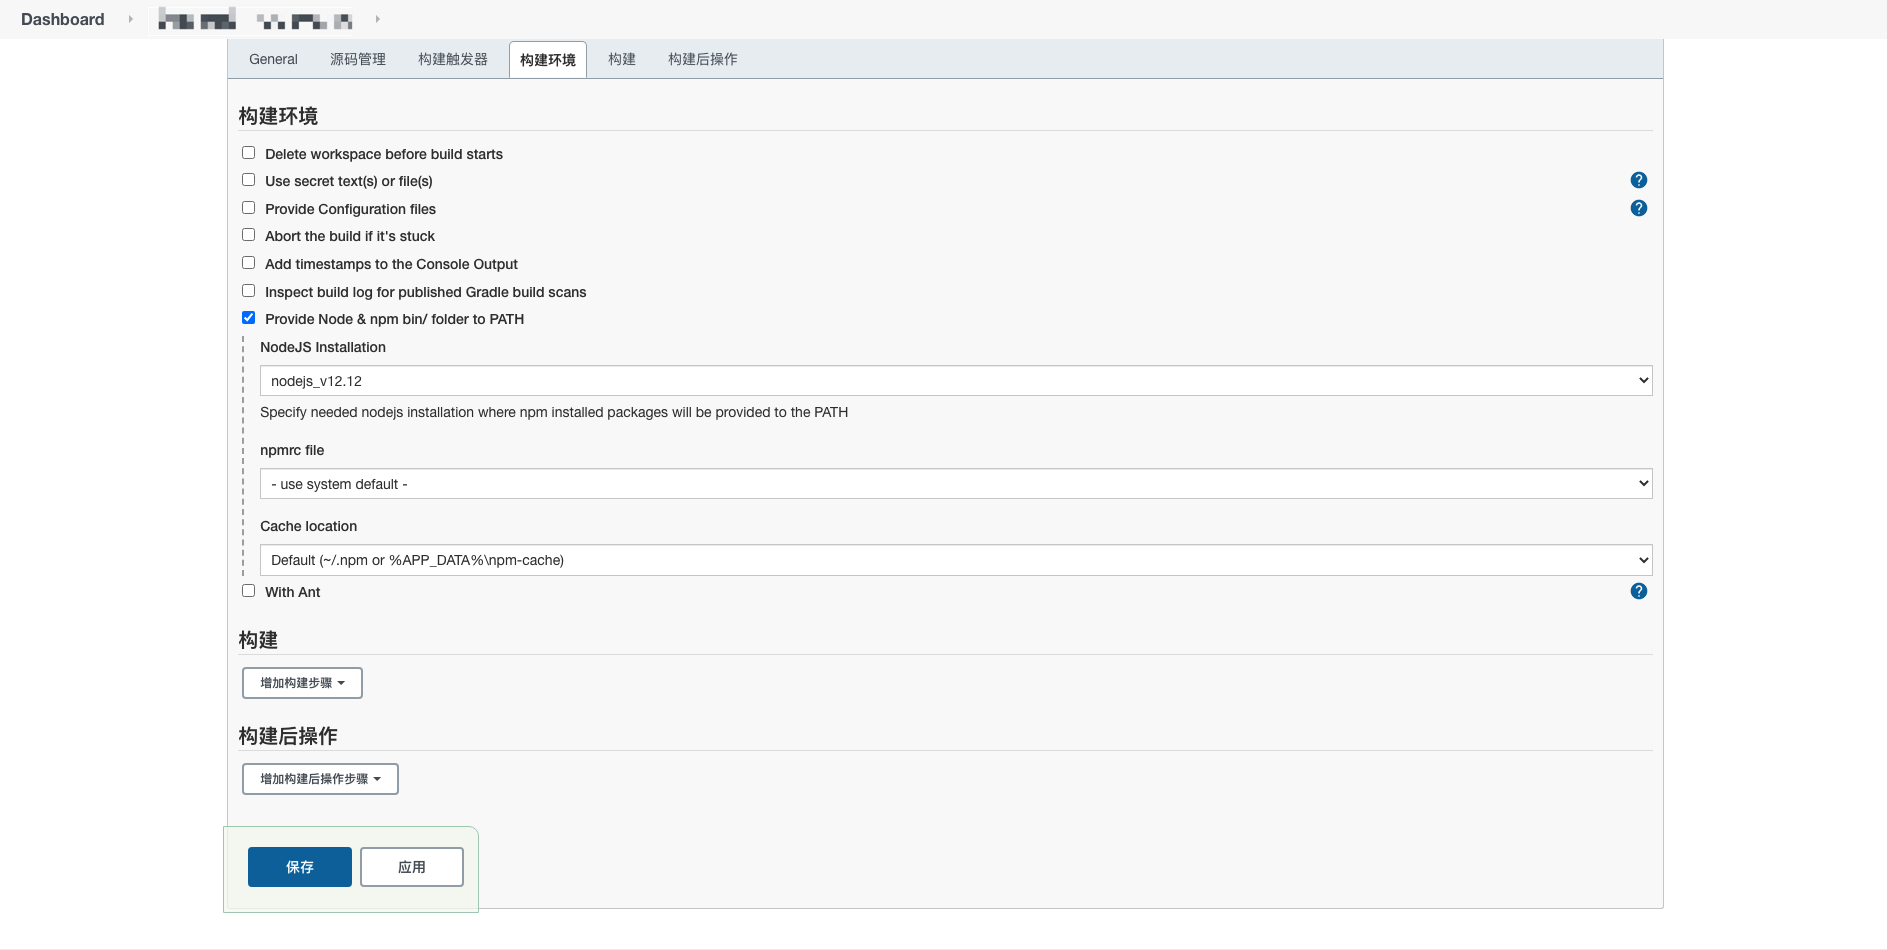The height and width of the screenshot is (950, 1887).
Task: Open 增加构建后操作步骤 dropdown button
Action: 320,779
